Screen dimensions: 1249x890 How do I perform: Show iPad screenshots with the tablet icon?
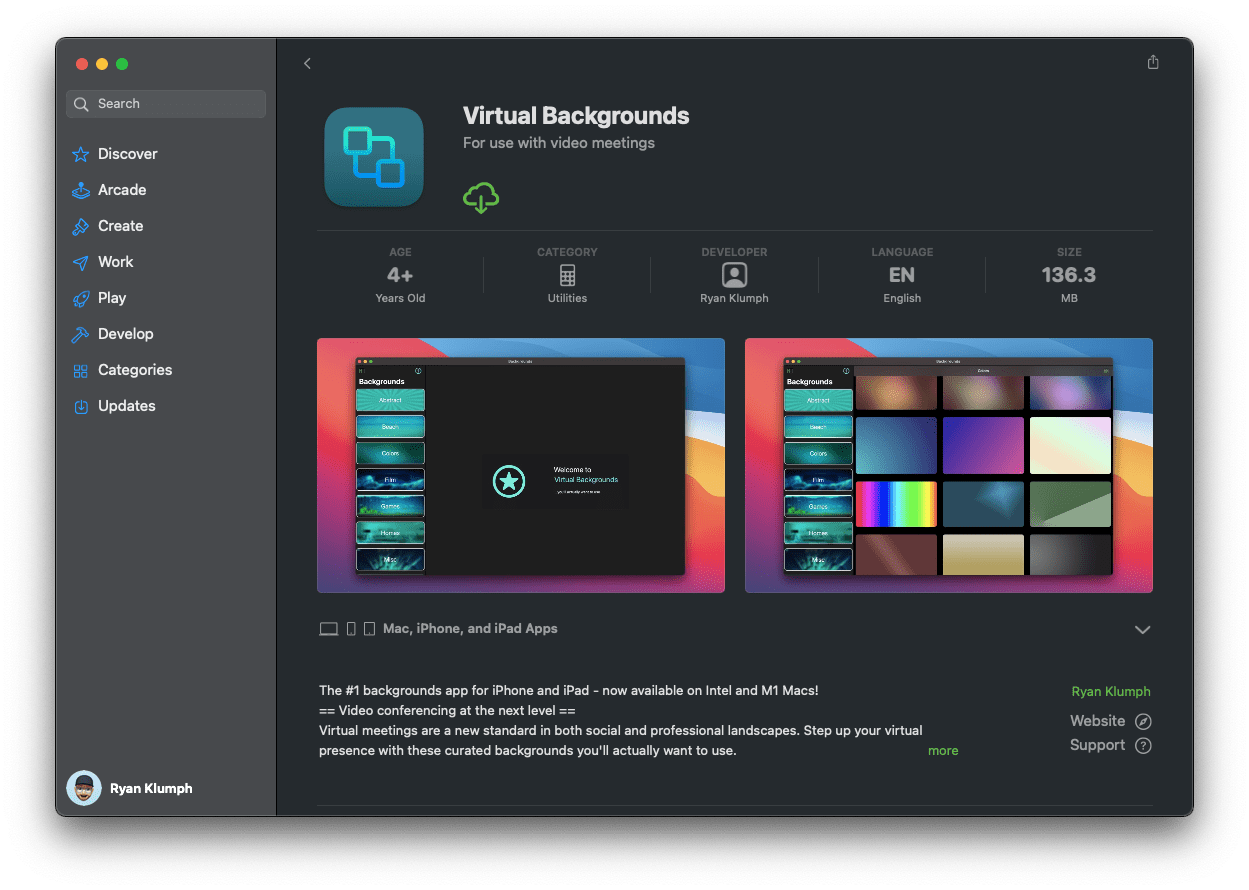[369, 628]
